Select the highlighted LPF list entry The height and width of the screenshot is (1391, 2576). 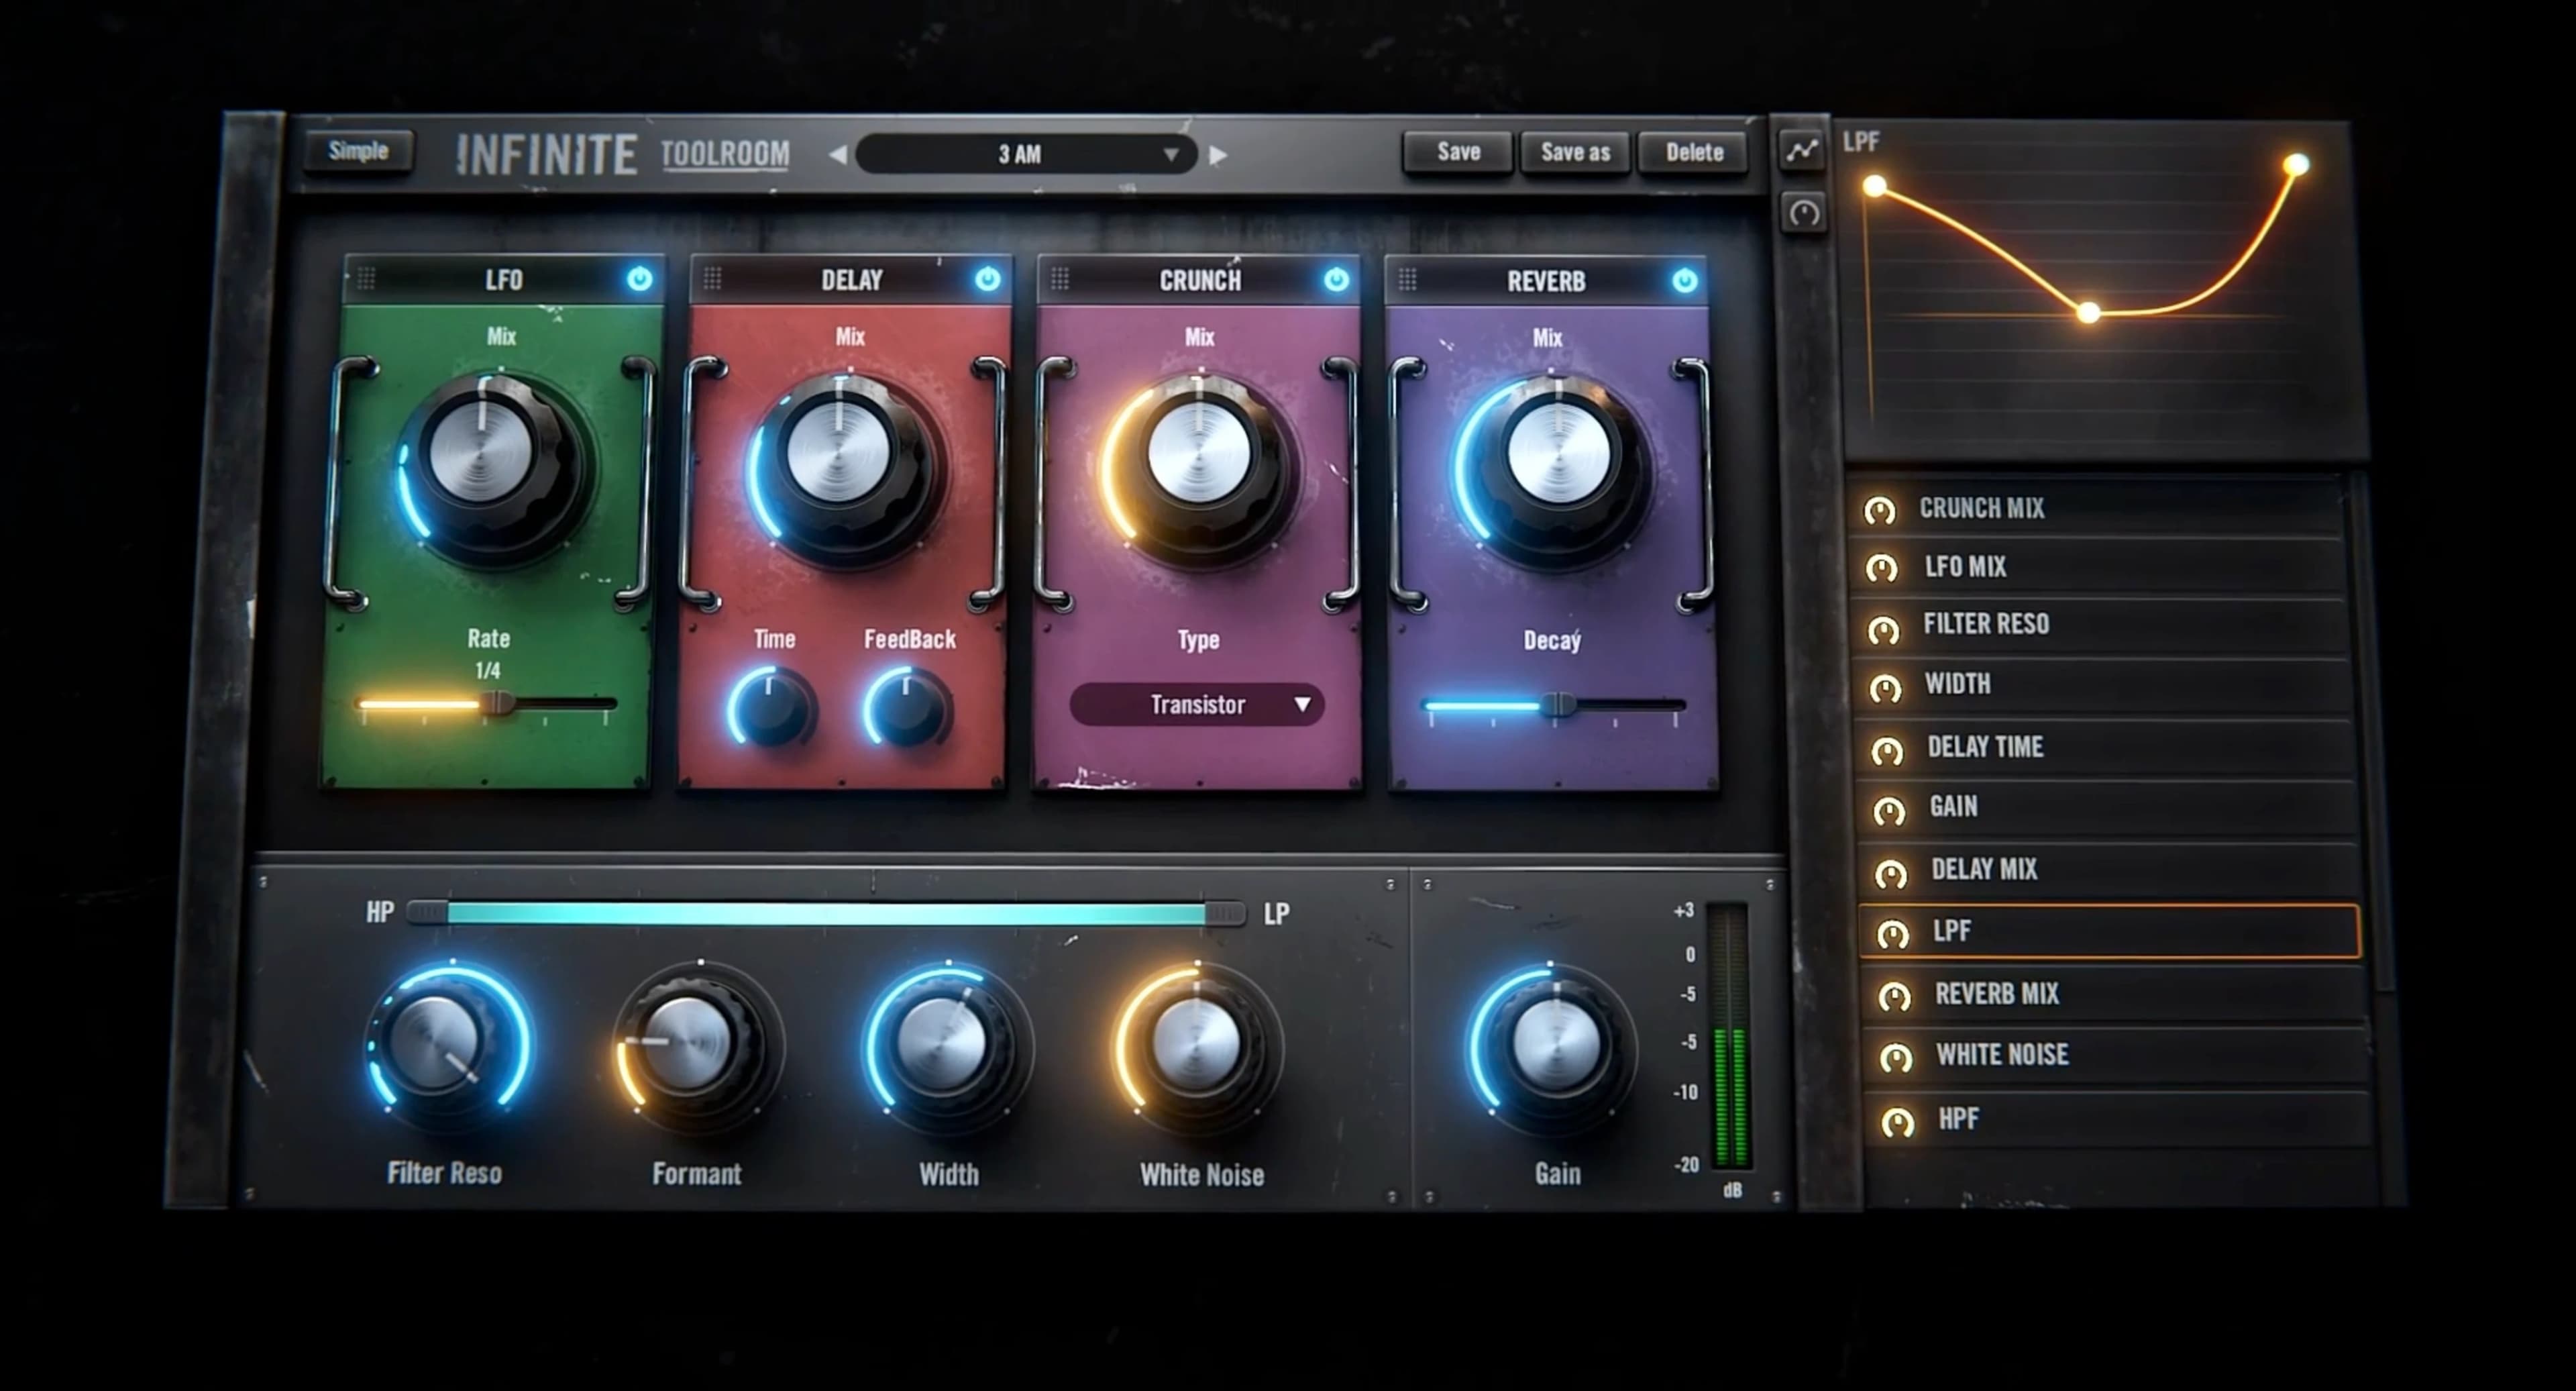point(2110,931)
